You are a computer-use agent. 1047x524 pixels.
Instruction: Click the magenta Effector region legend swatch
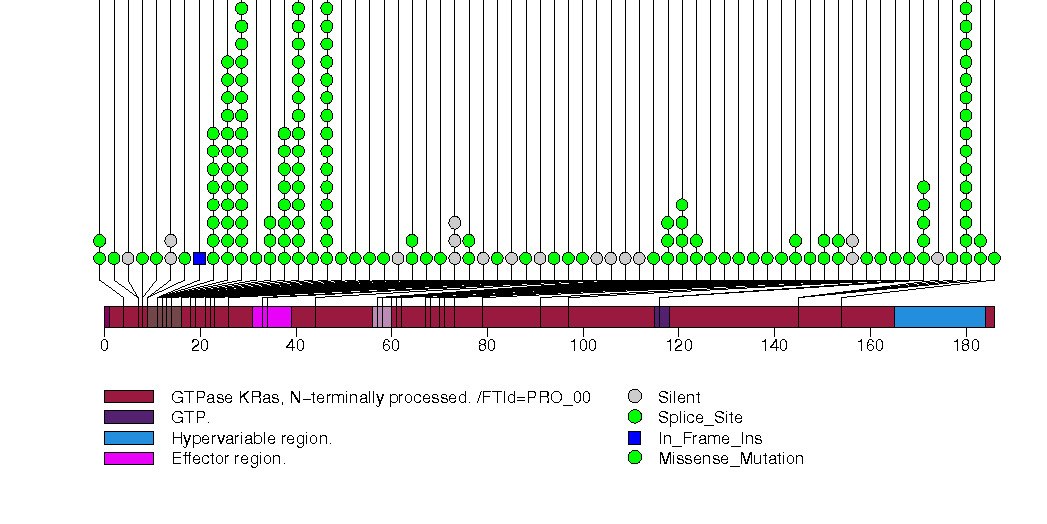pyautogui.click(x=129, y=458)
